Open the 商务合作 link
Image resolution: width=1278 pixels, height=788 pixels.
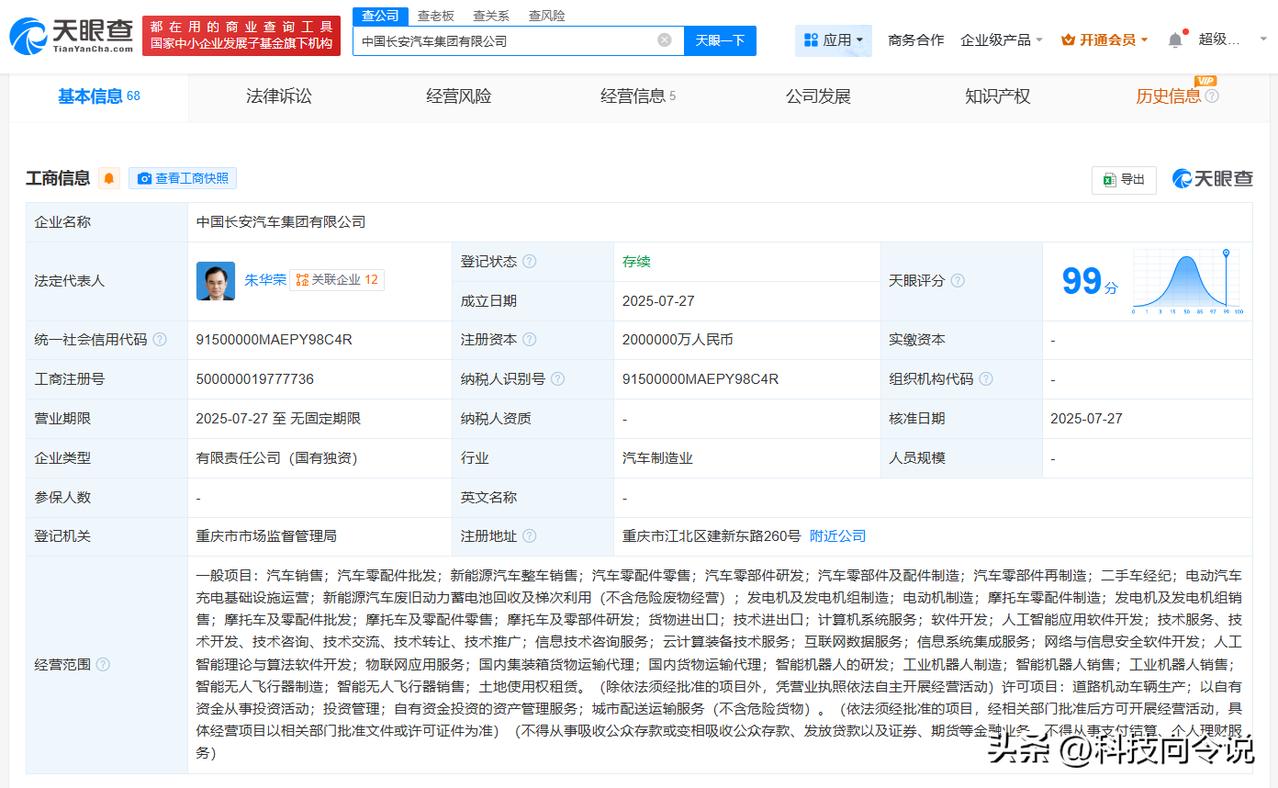tap(916, 40)
